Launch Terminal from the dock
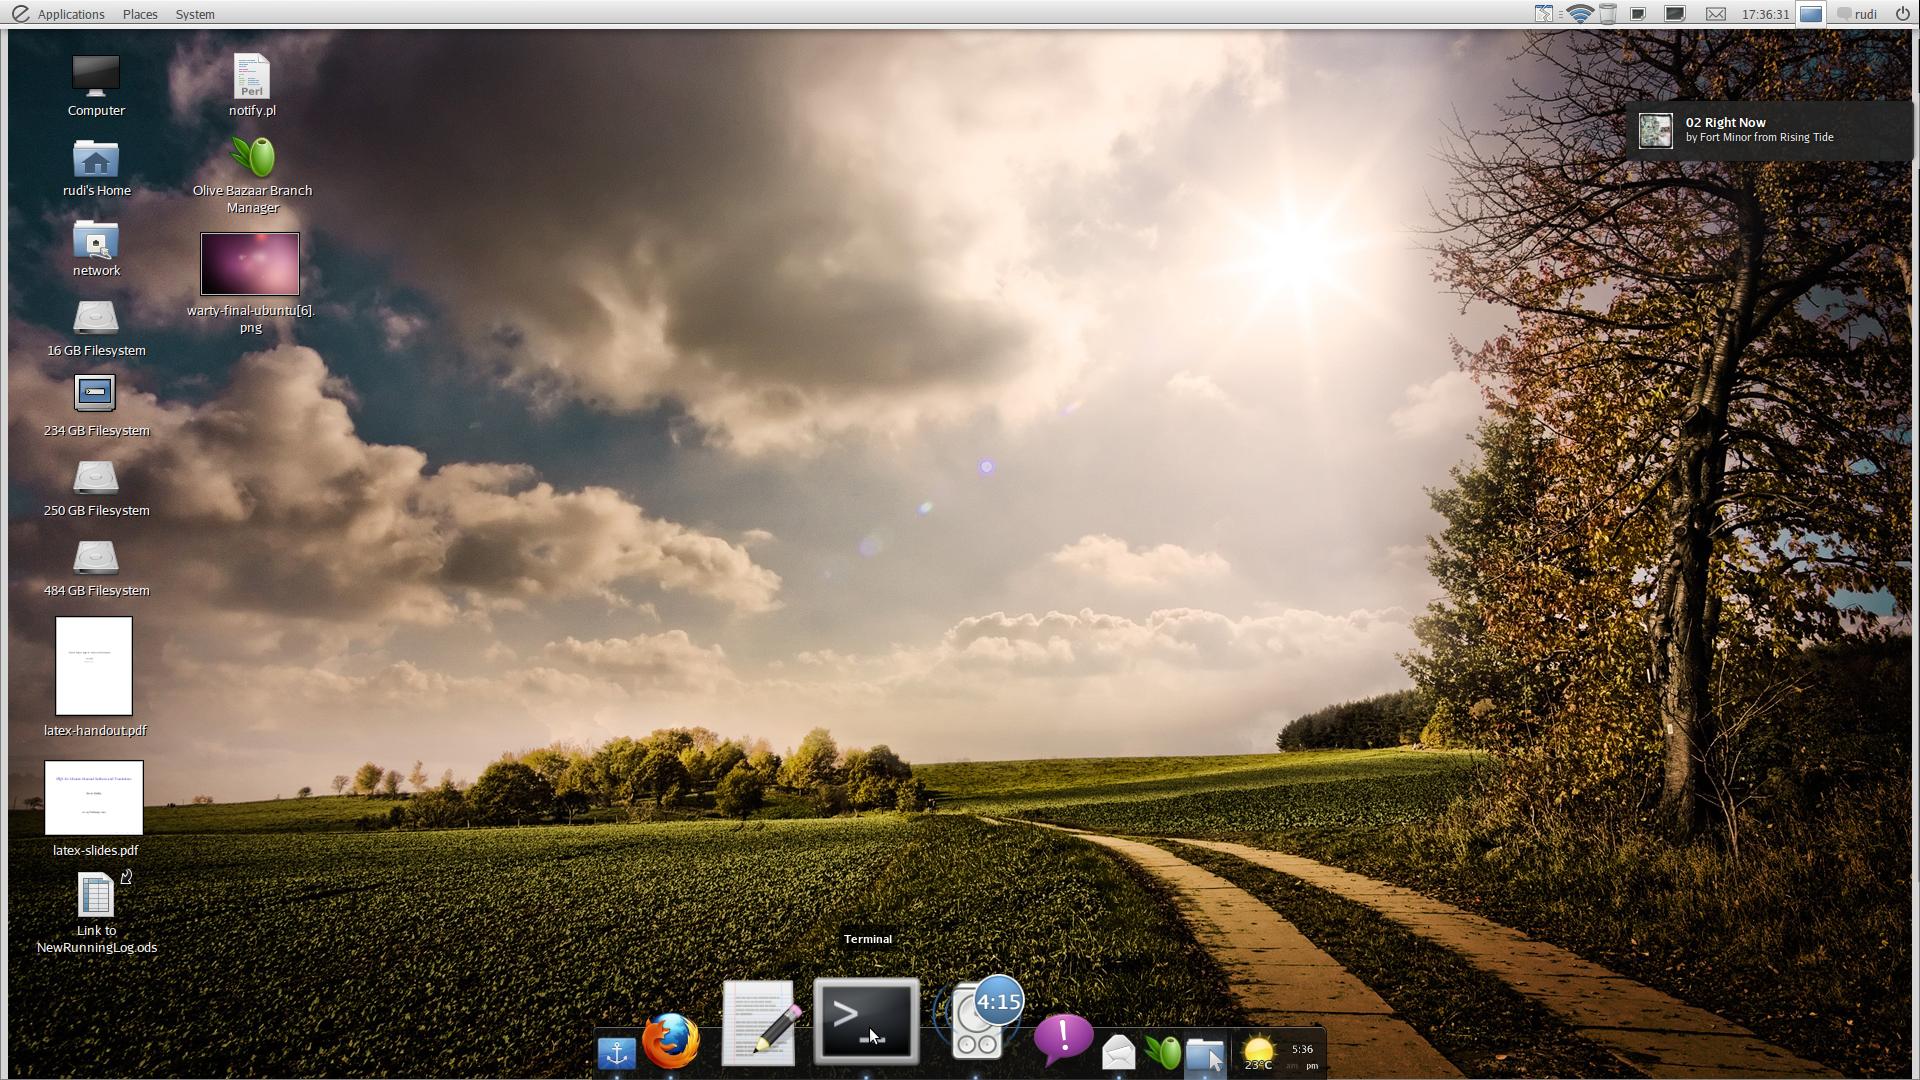The height and width of the screenshot is (1080, 1920). pos(866,1020)
